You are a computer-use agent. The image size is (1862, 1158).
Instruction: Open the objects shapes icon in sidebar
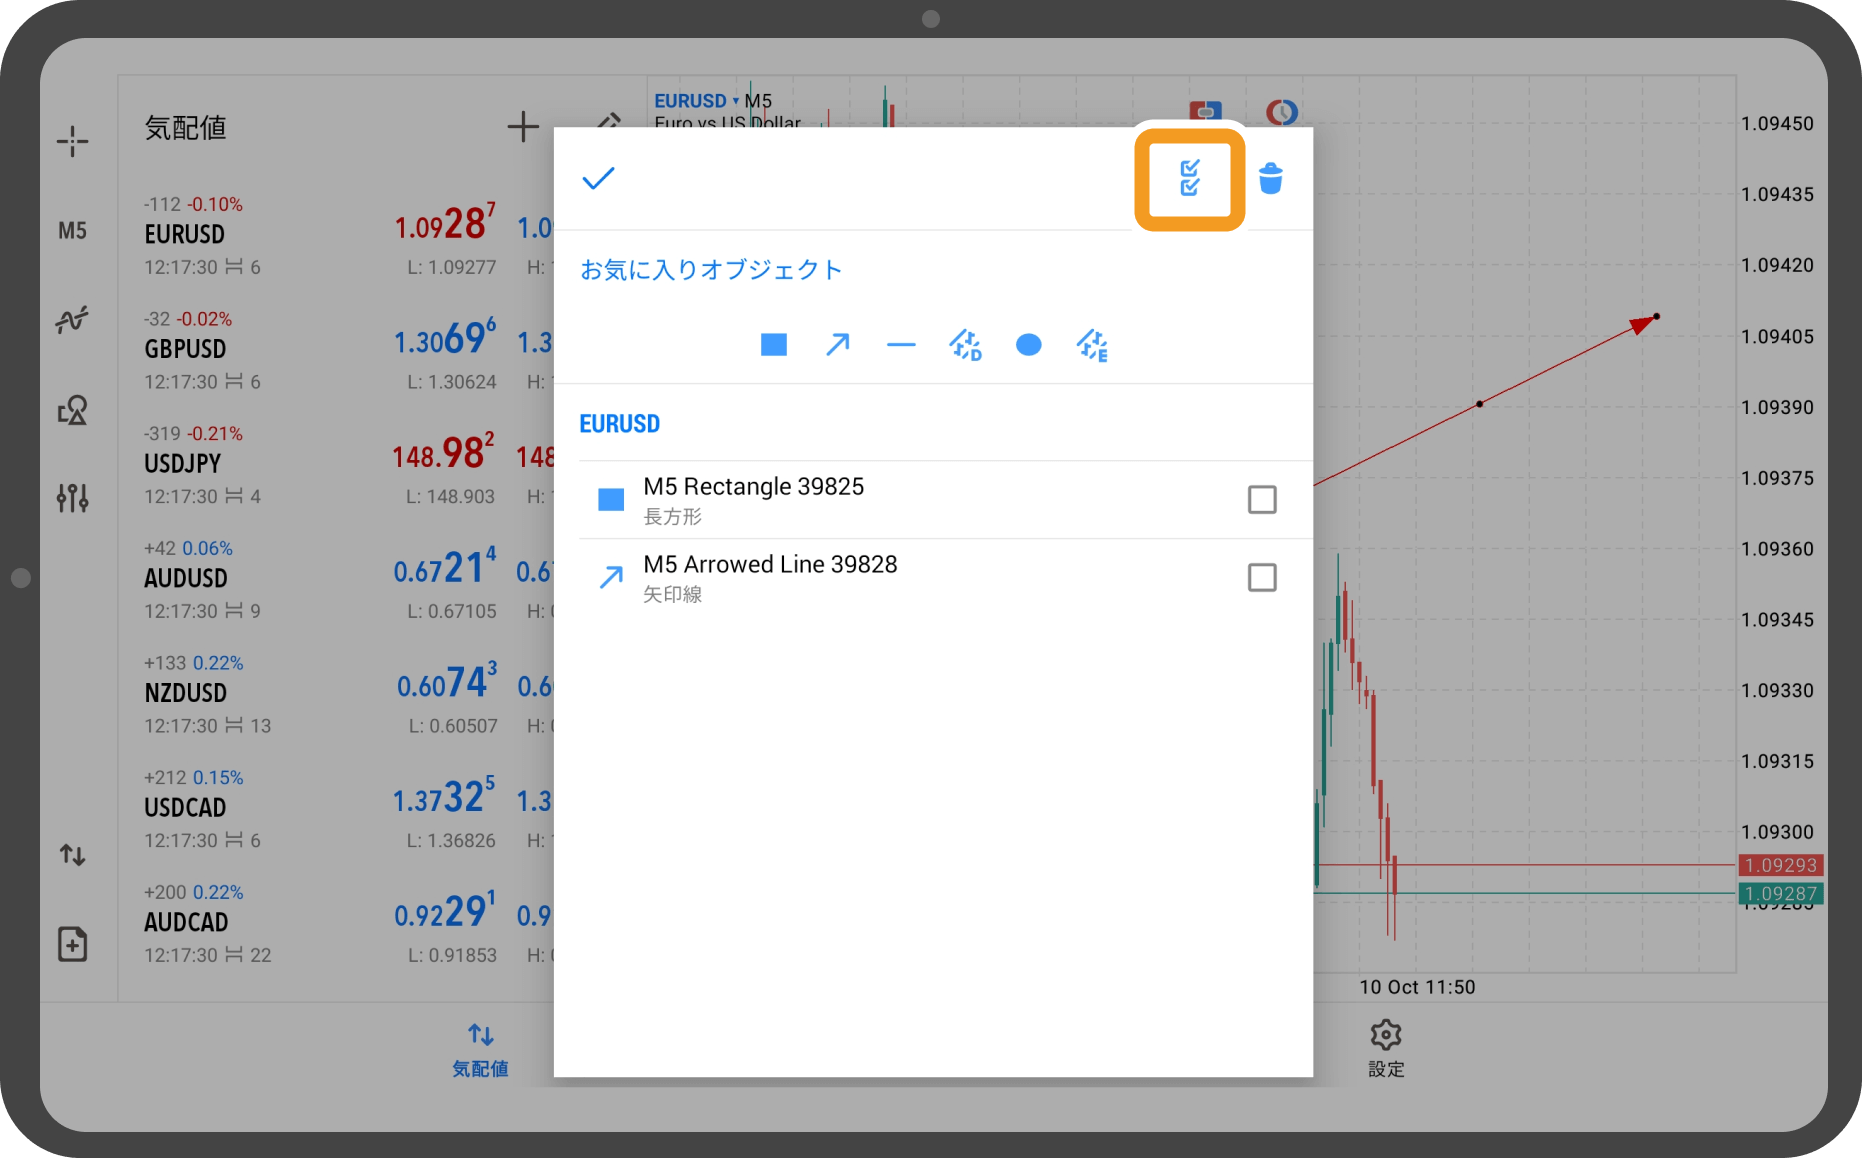(72, 410)
